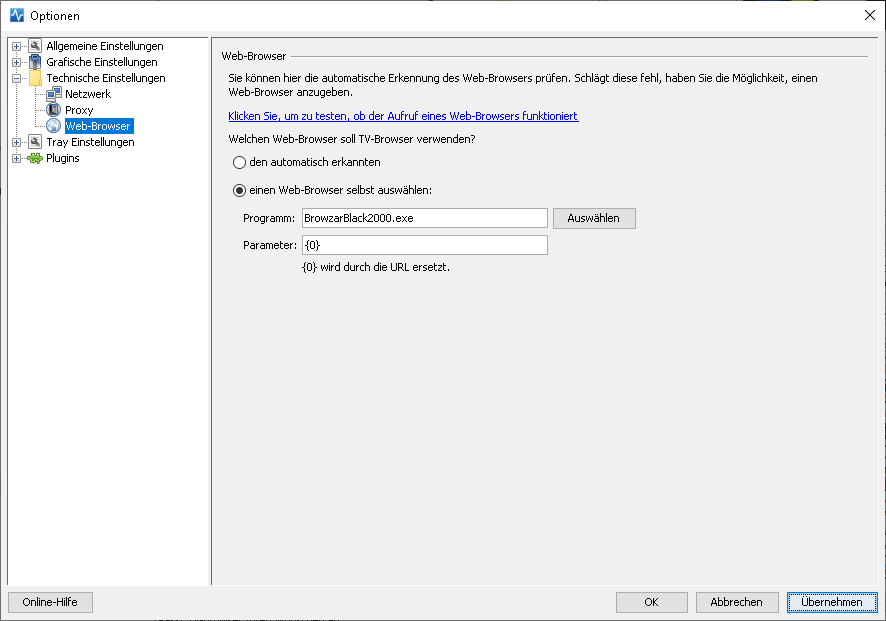Screen dimensions: 886x621
Task: Click the Technische Einstellungen folder icon
Action: pos(35,78)
